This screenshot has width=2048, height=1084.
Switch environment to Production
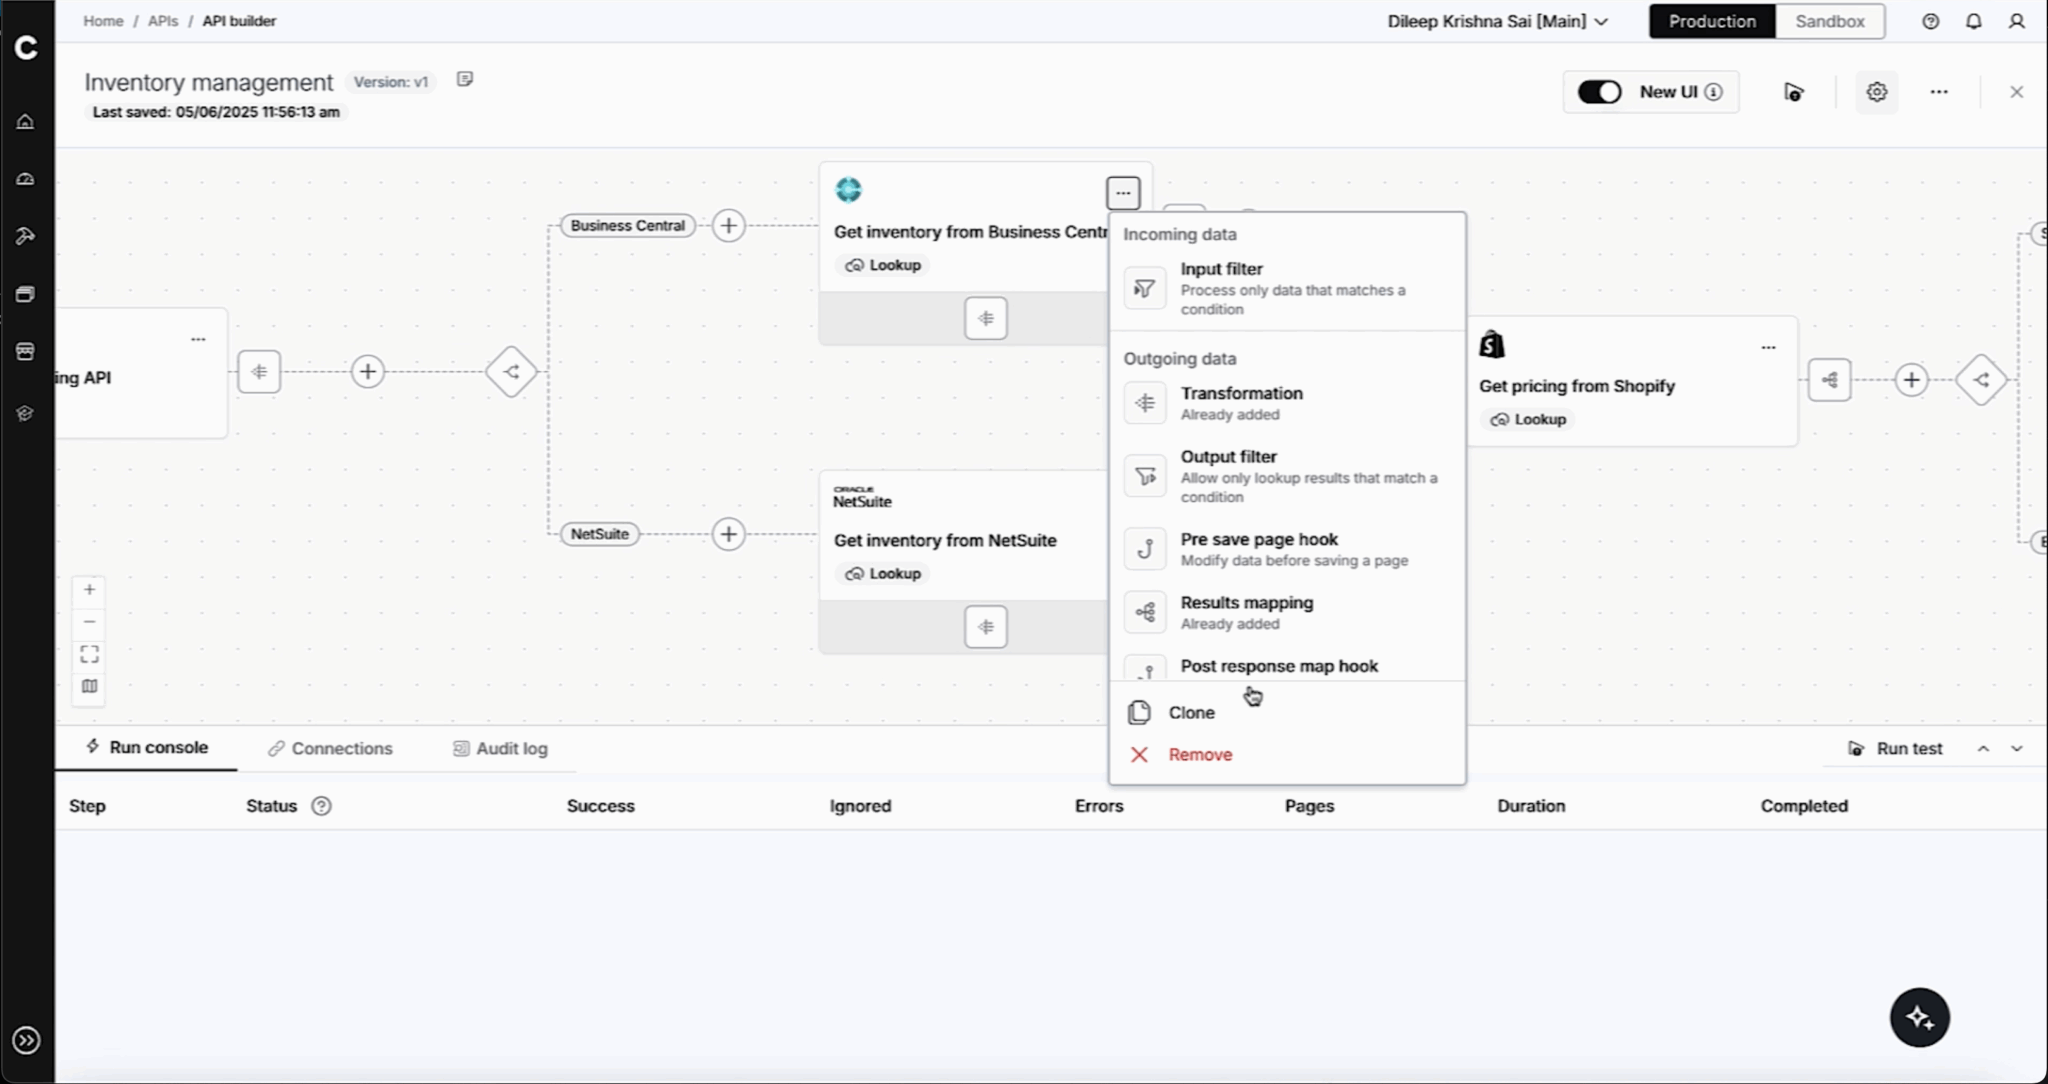1711,21
